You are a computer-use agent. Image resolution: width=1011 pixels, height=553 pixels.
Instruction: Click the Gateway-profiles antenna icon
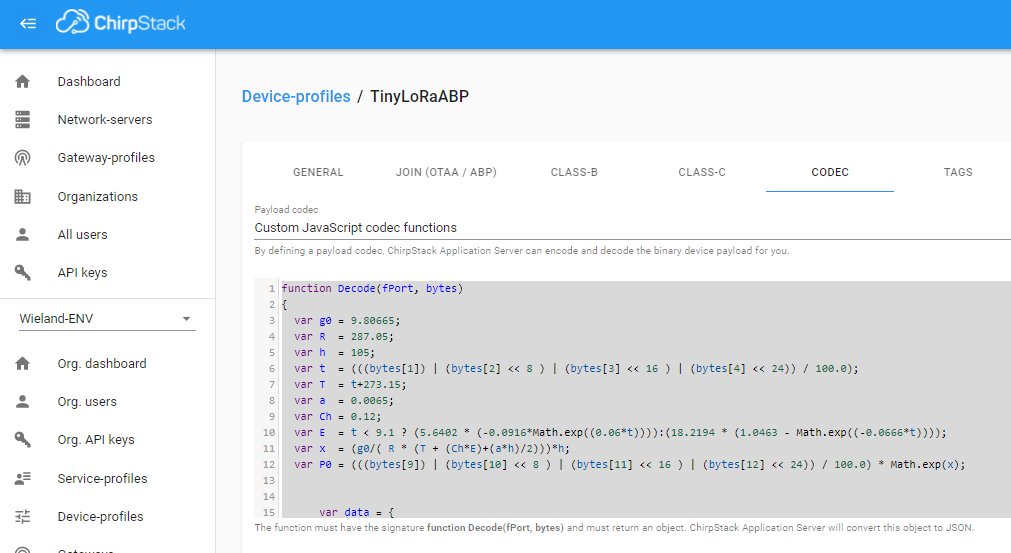[23, 158]
